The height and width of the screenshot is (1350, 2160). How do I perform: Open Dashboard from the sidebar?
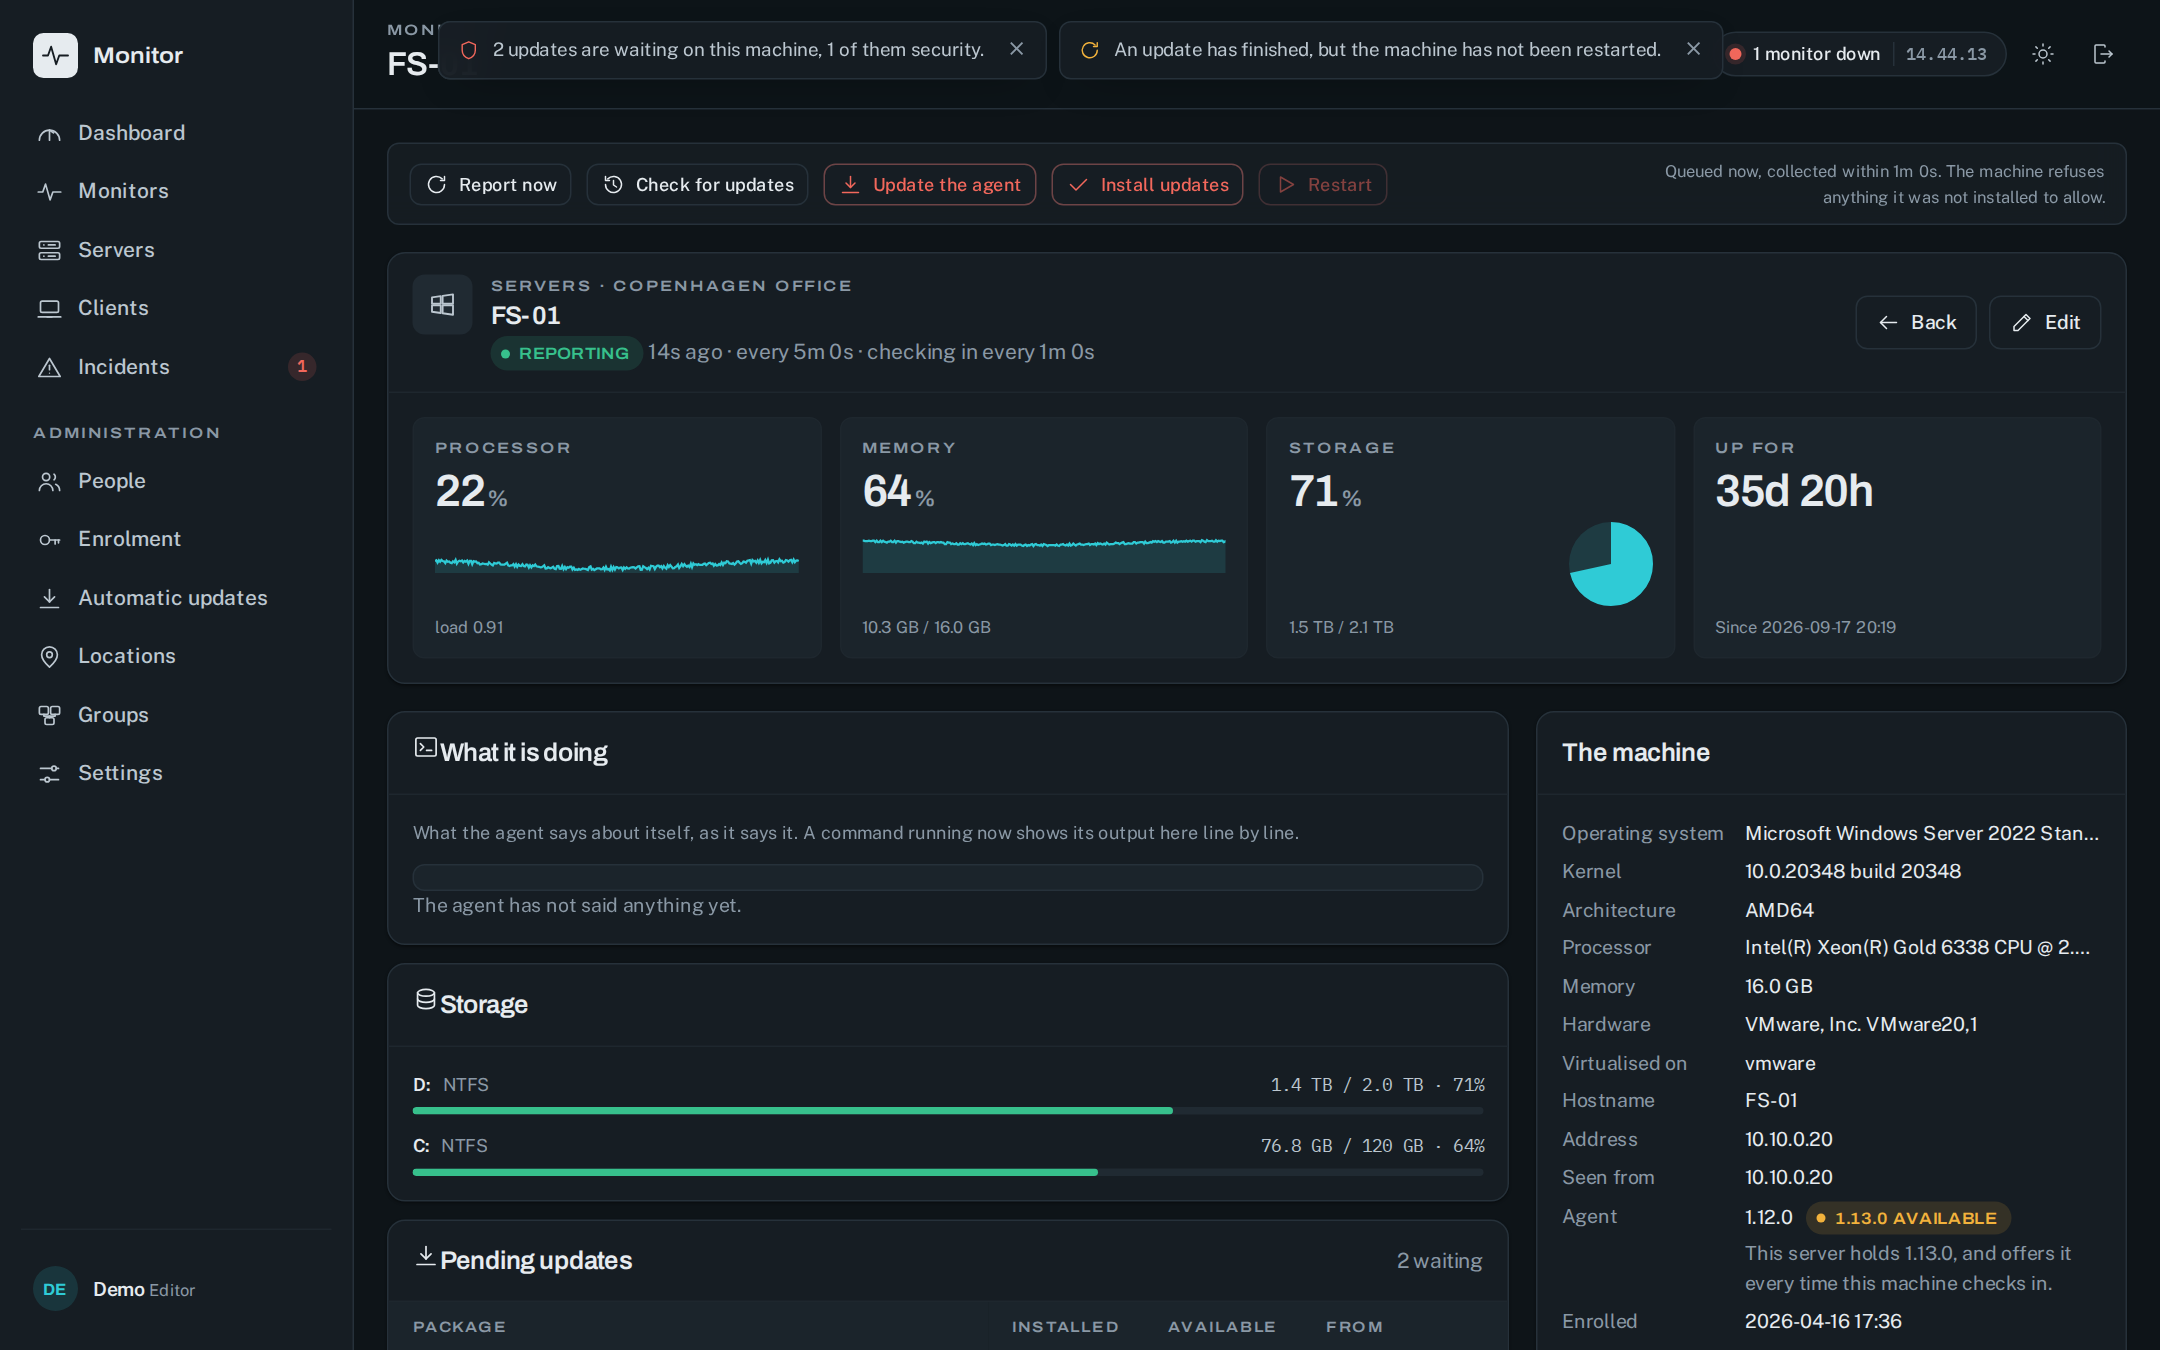pyautogui.click(x=176, y=133)
